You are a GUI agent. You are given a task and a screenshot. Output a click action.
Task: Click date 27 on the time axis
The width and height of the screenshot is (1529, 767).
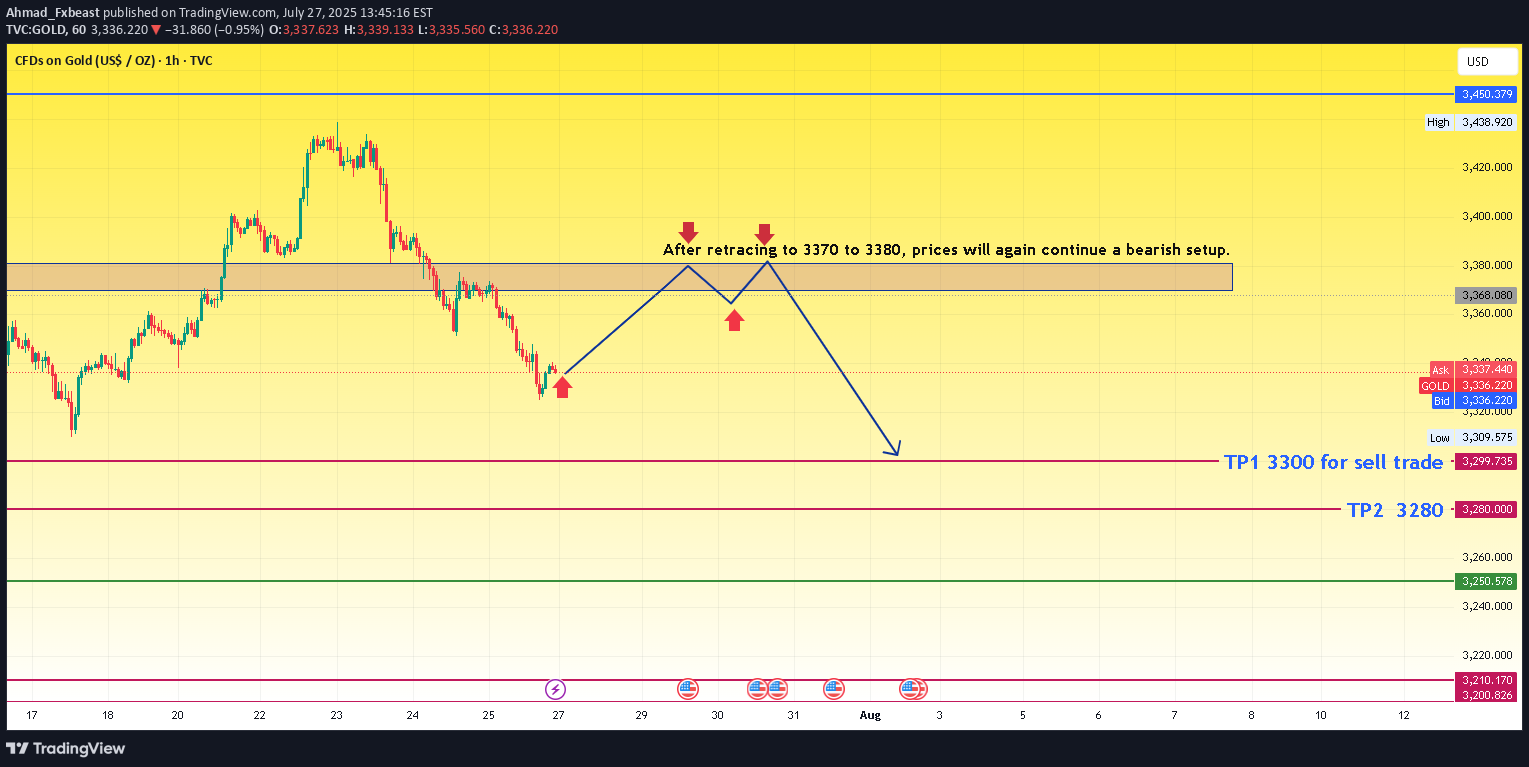click(558, 715)
